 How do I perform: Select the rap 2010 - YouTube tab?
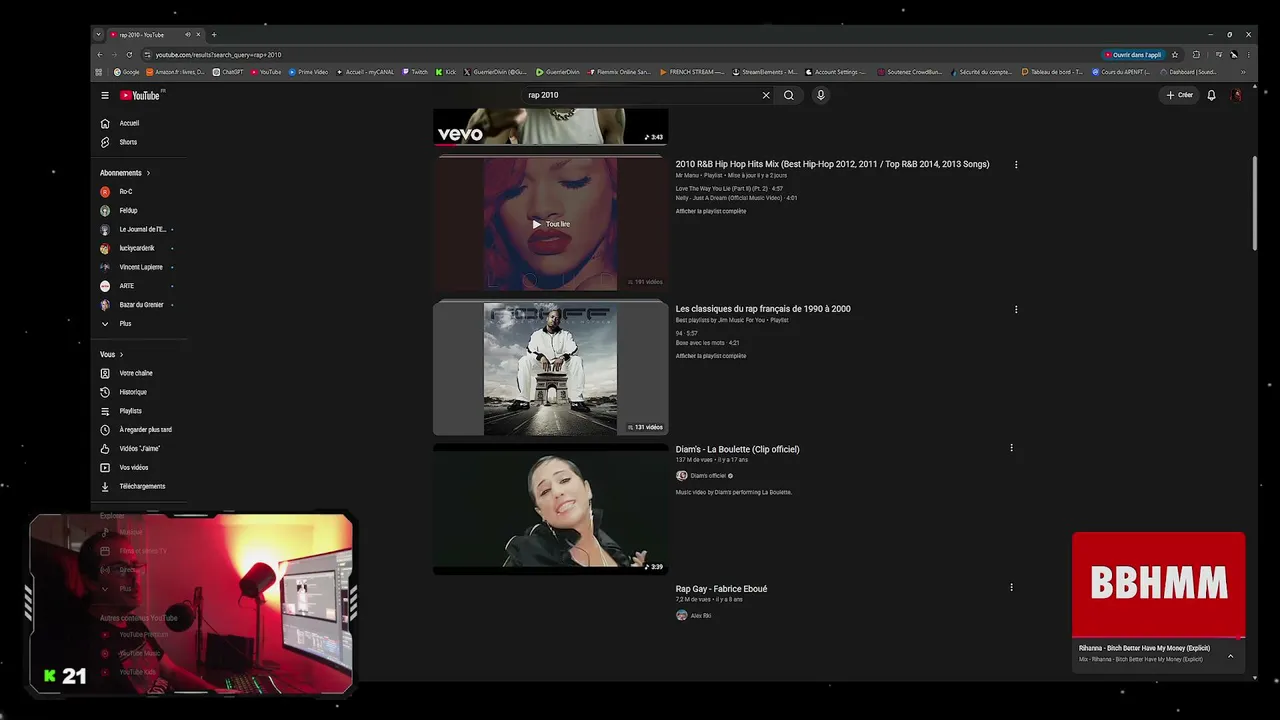coord(155,35)
